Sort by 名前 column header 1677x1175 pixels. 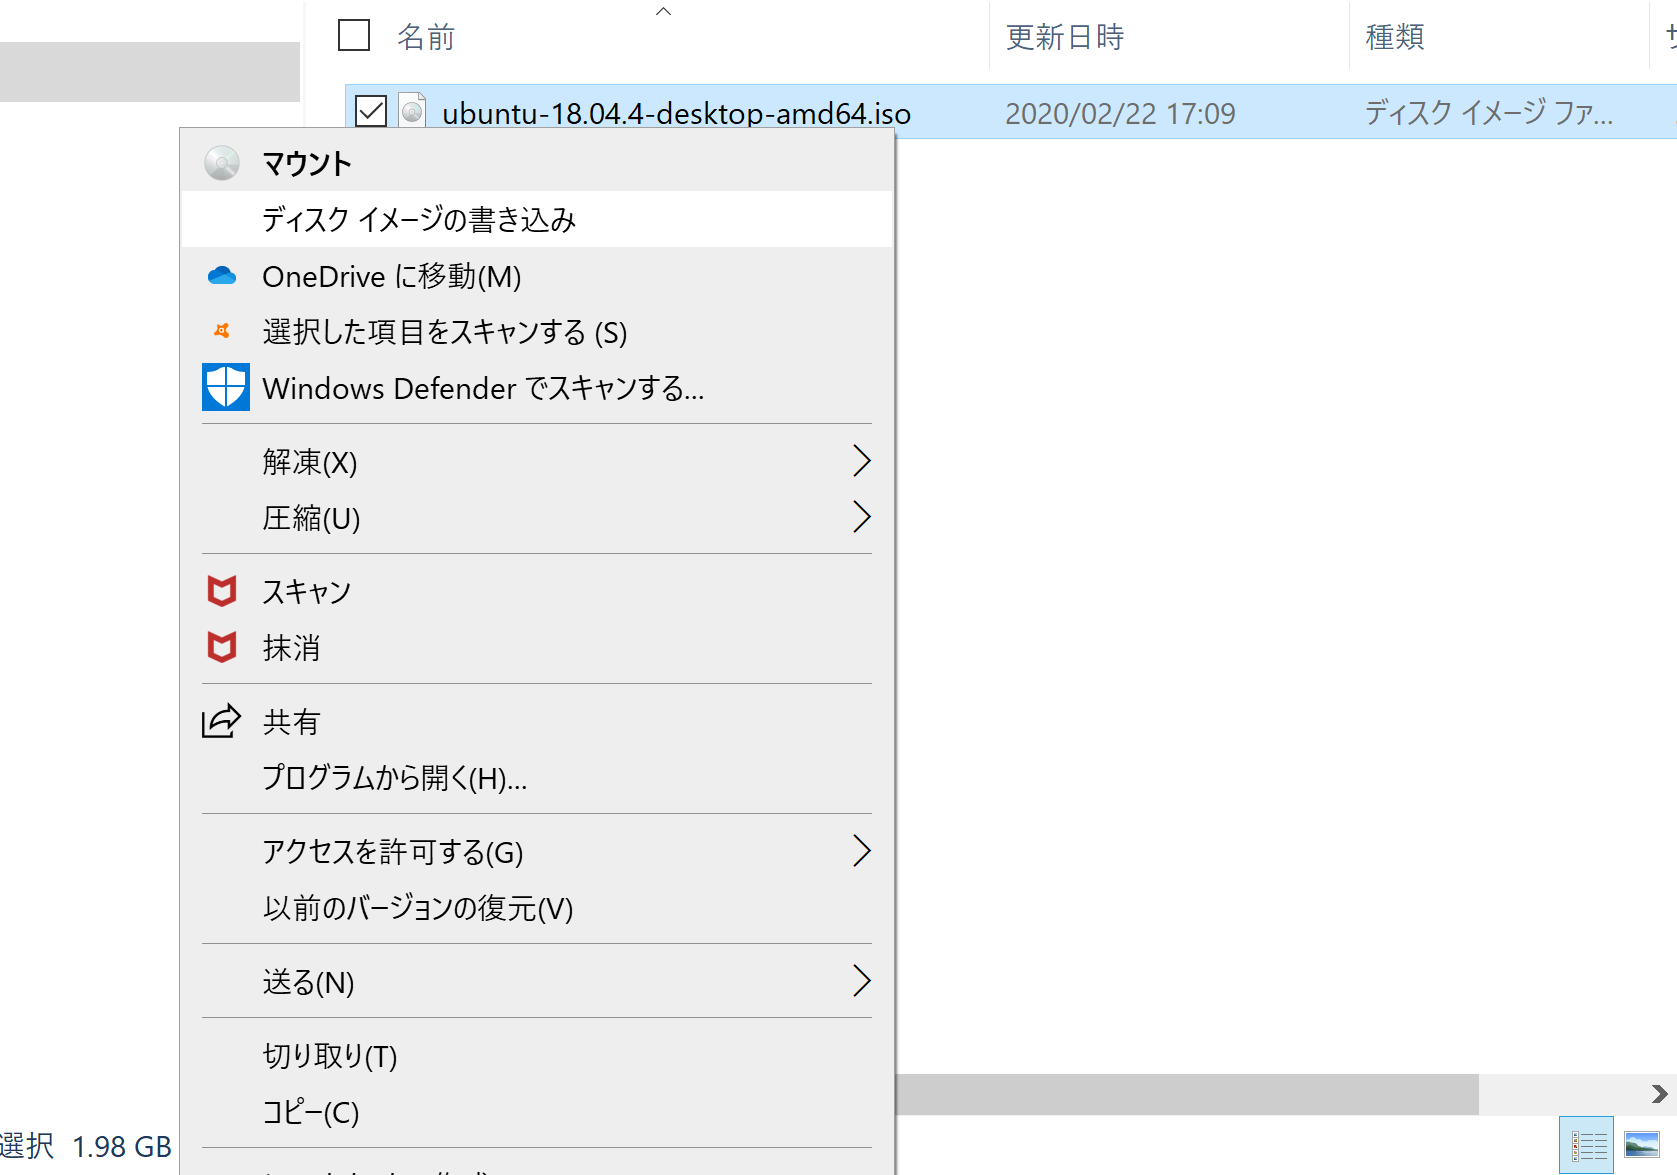point(426,37)
